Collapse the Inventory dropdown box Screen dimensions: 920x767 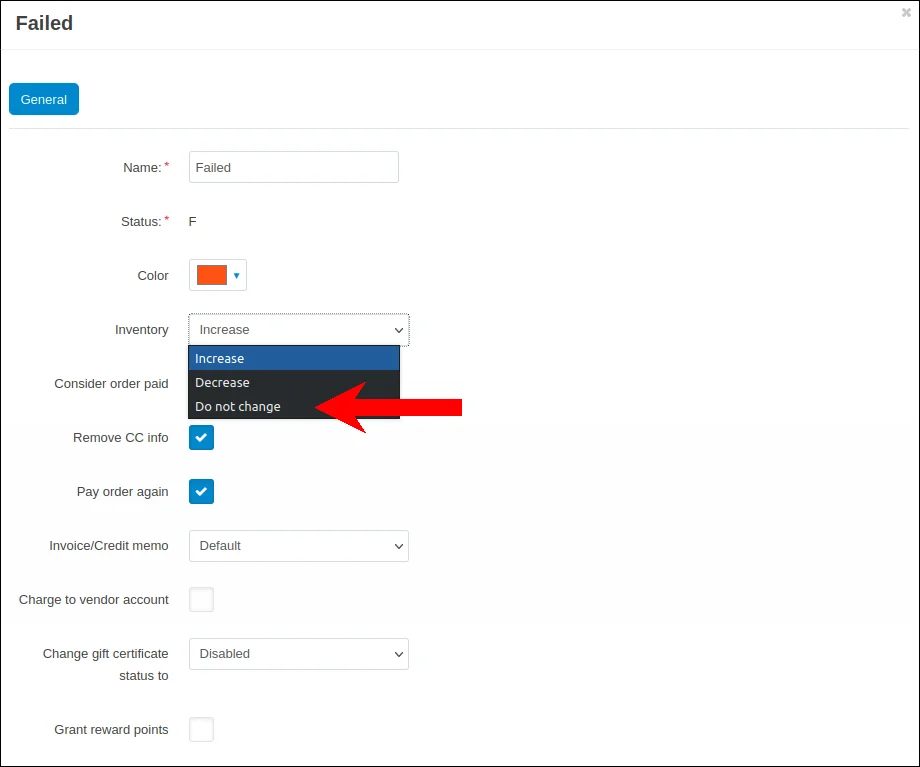coord(298,330)
